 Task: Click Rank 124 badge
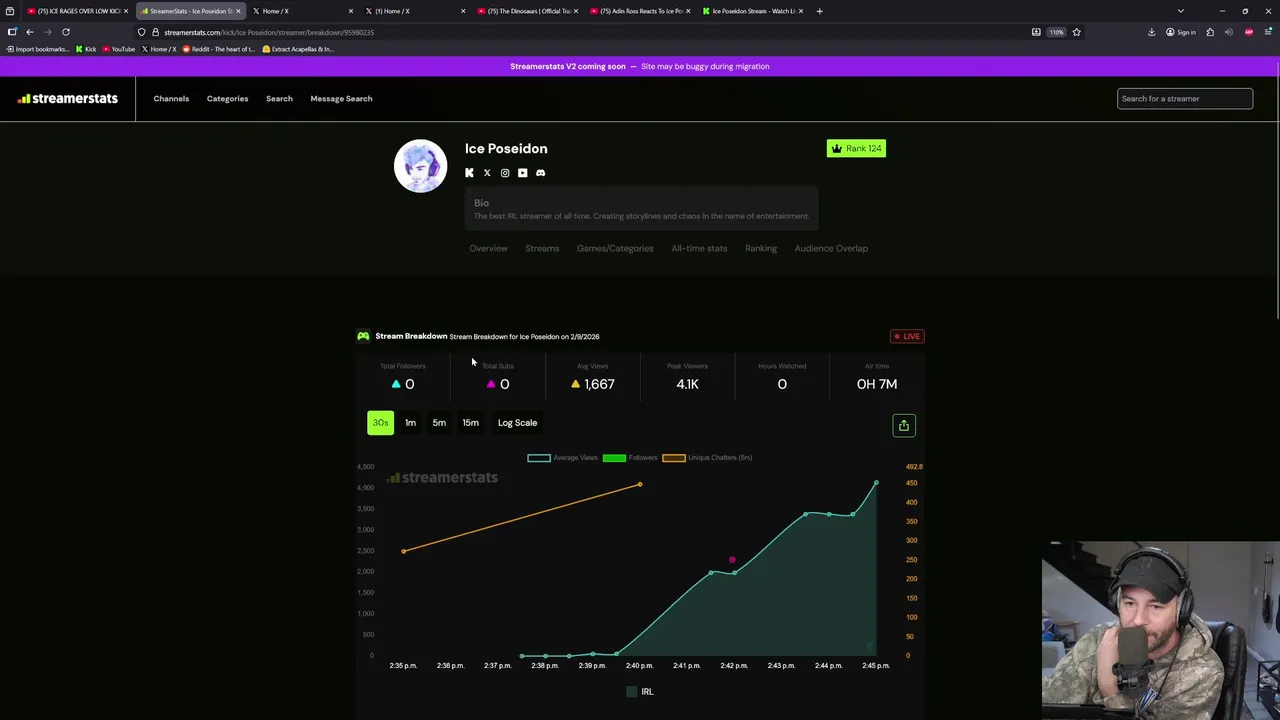pos(856,148)
